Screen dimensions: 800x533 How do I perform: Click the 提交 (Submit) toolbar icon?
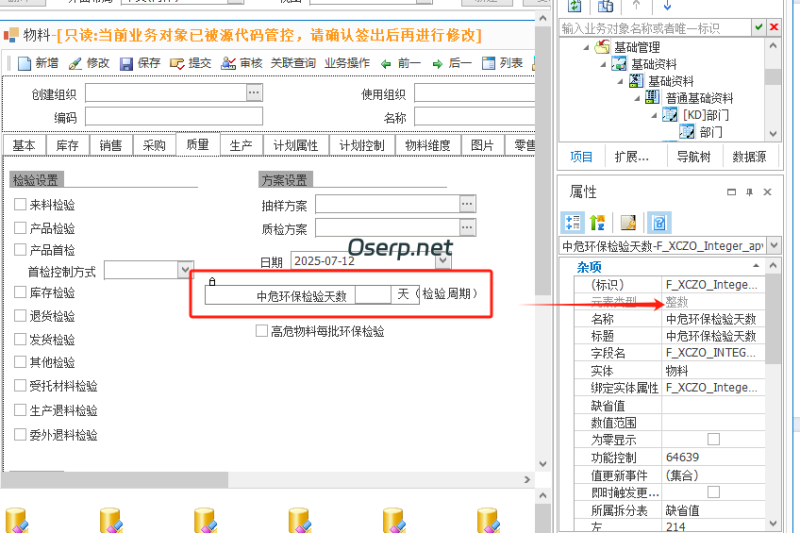tap(178, 63)
